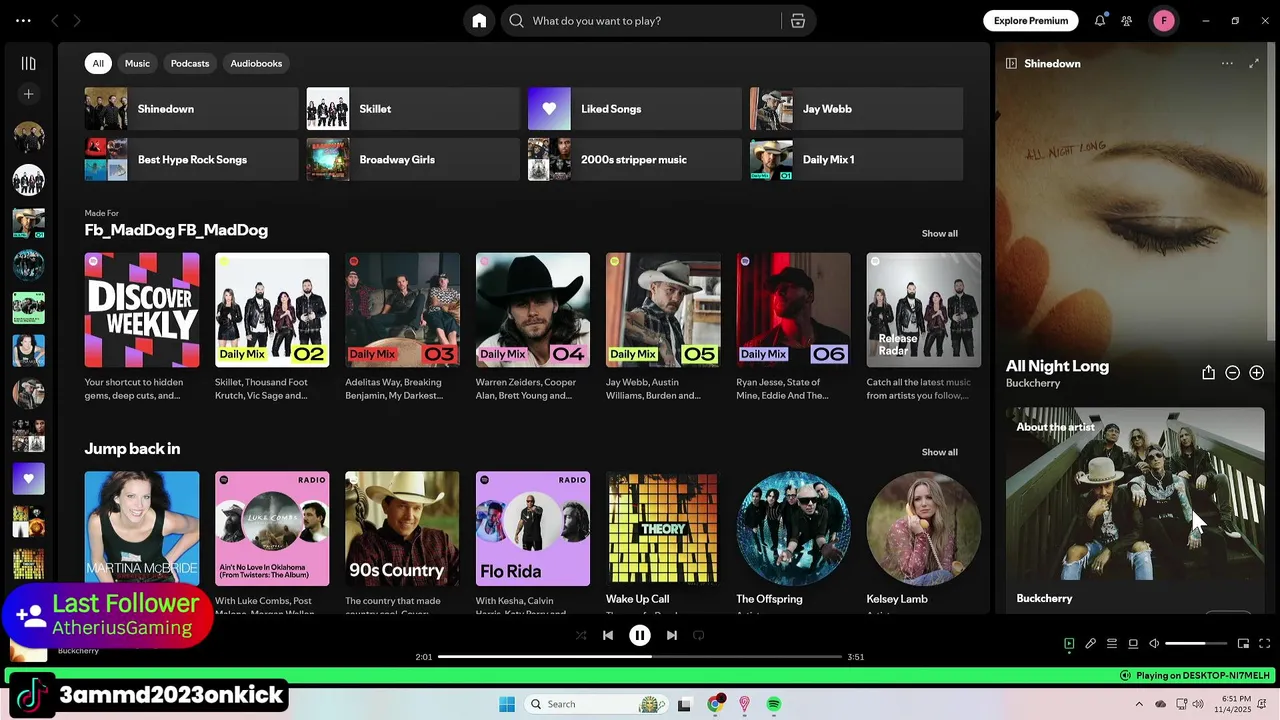Adjust the Spotify volume slider
The height and width of the screenshot is (720, 1280).
tap(1196, 644)
